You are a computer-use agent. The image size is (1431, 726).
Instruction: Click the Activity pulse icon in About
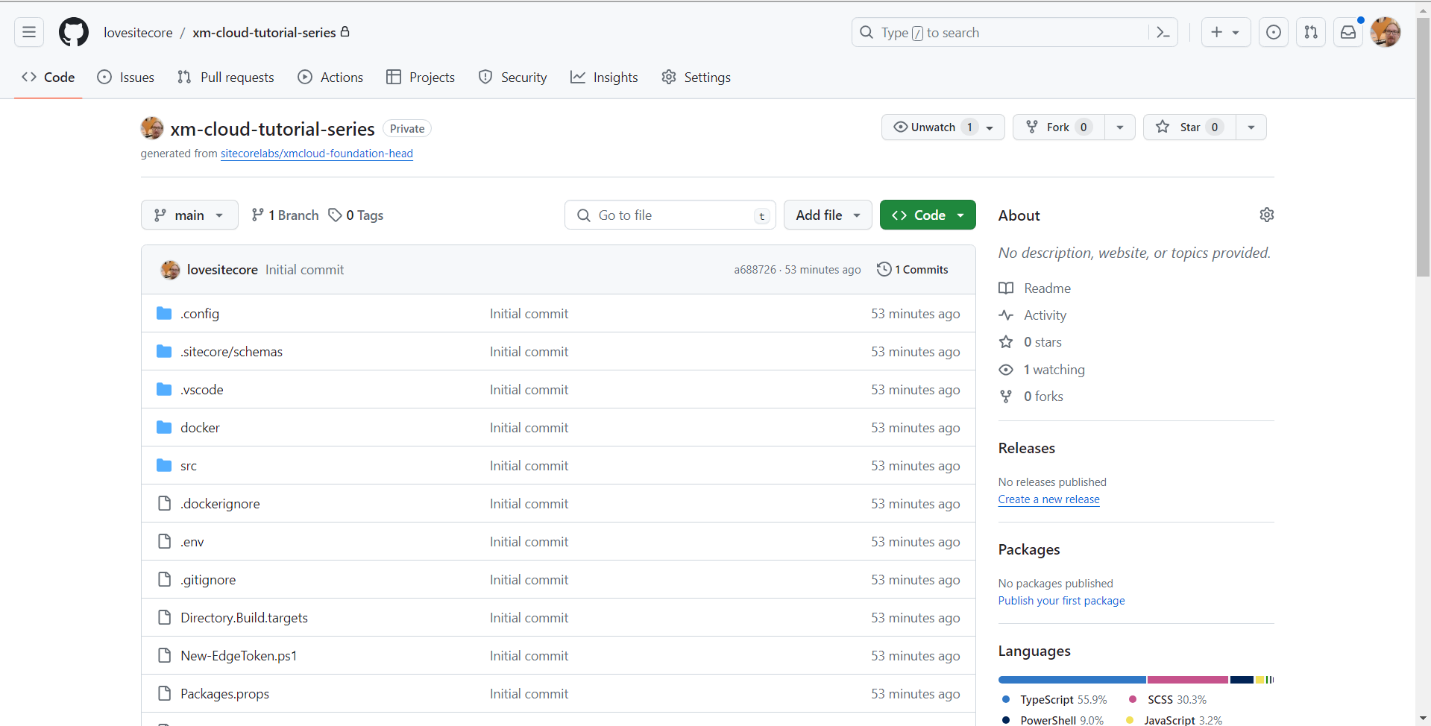click(x=1006, y=315)
